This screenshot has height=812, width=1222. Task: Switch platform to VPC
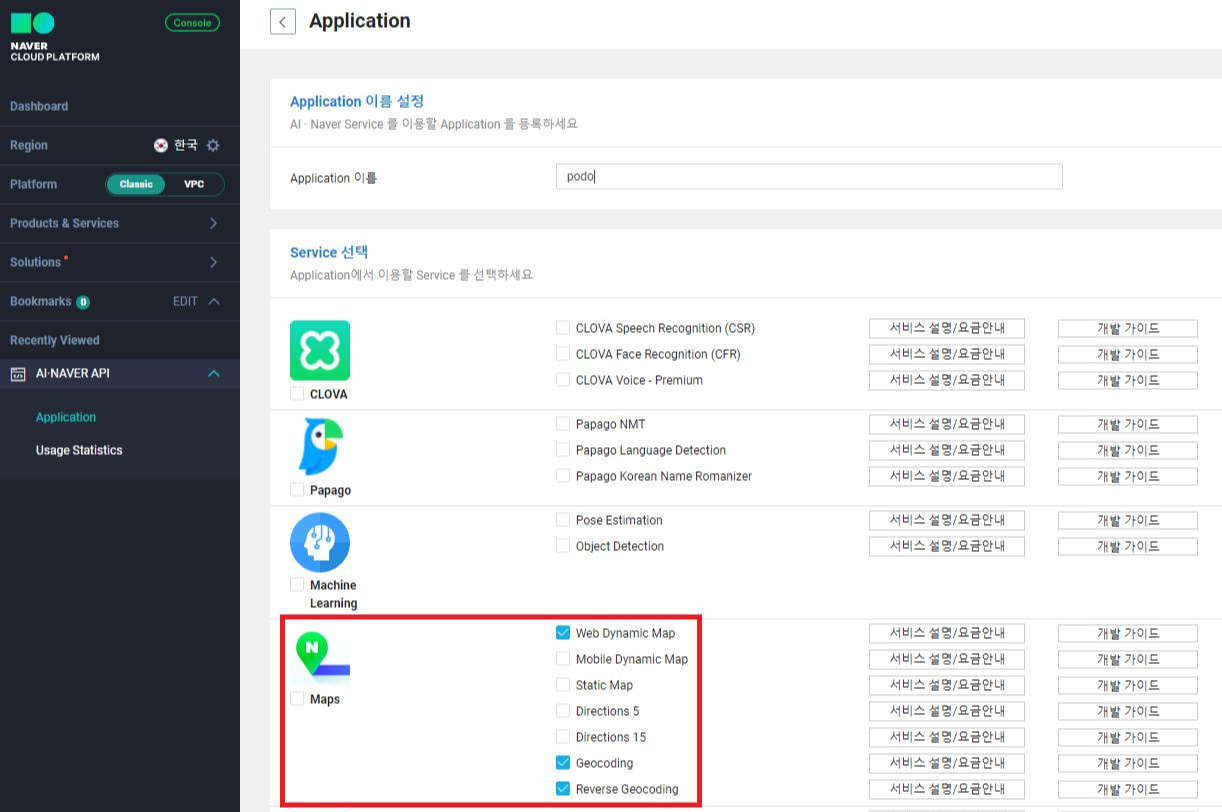[x=194, y=184]
